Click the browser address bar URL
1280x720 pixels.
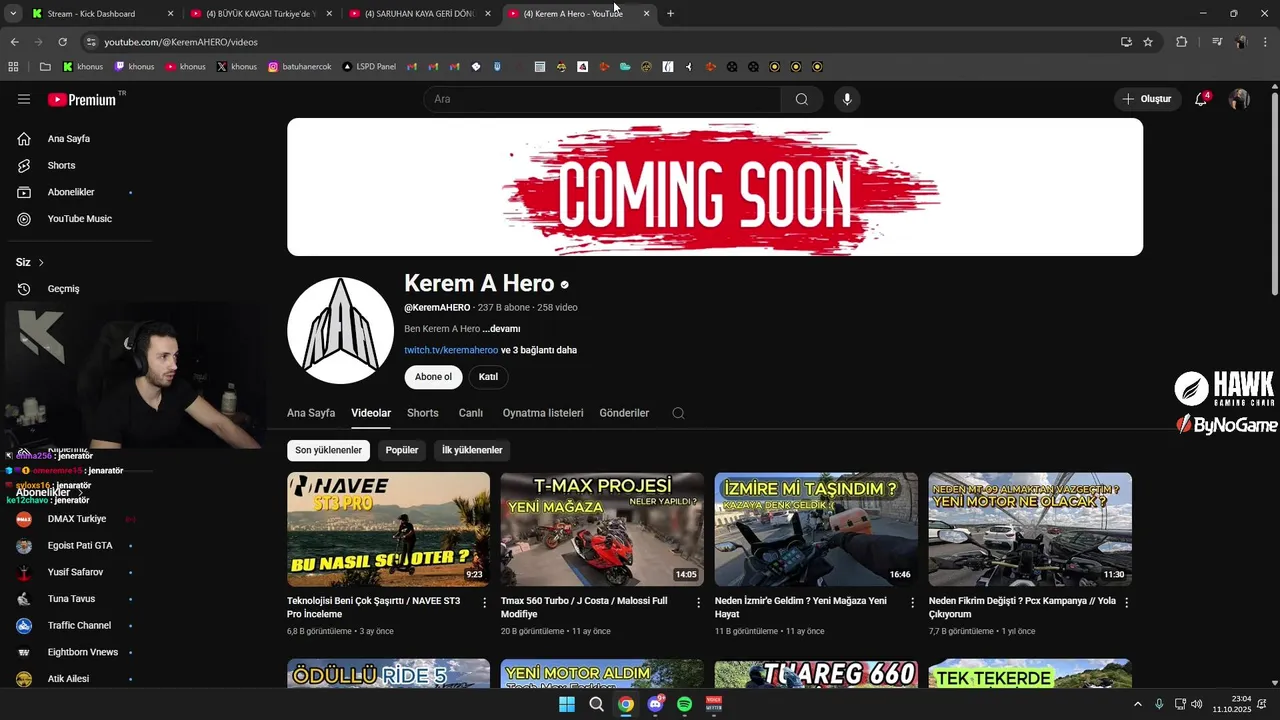[181, 42]
